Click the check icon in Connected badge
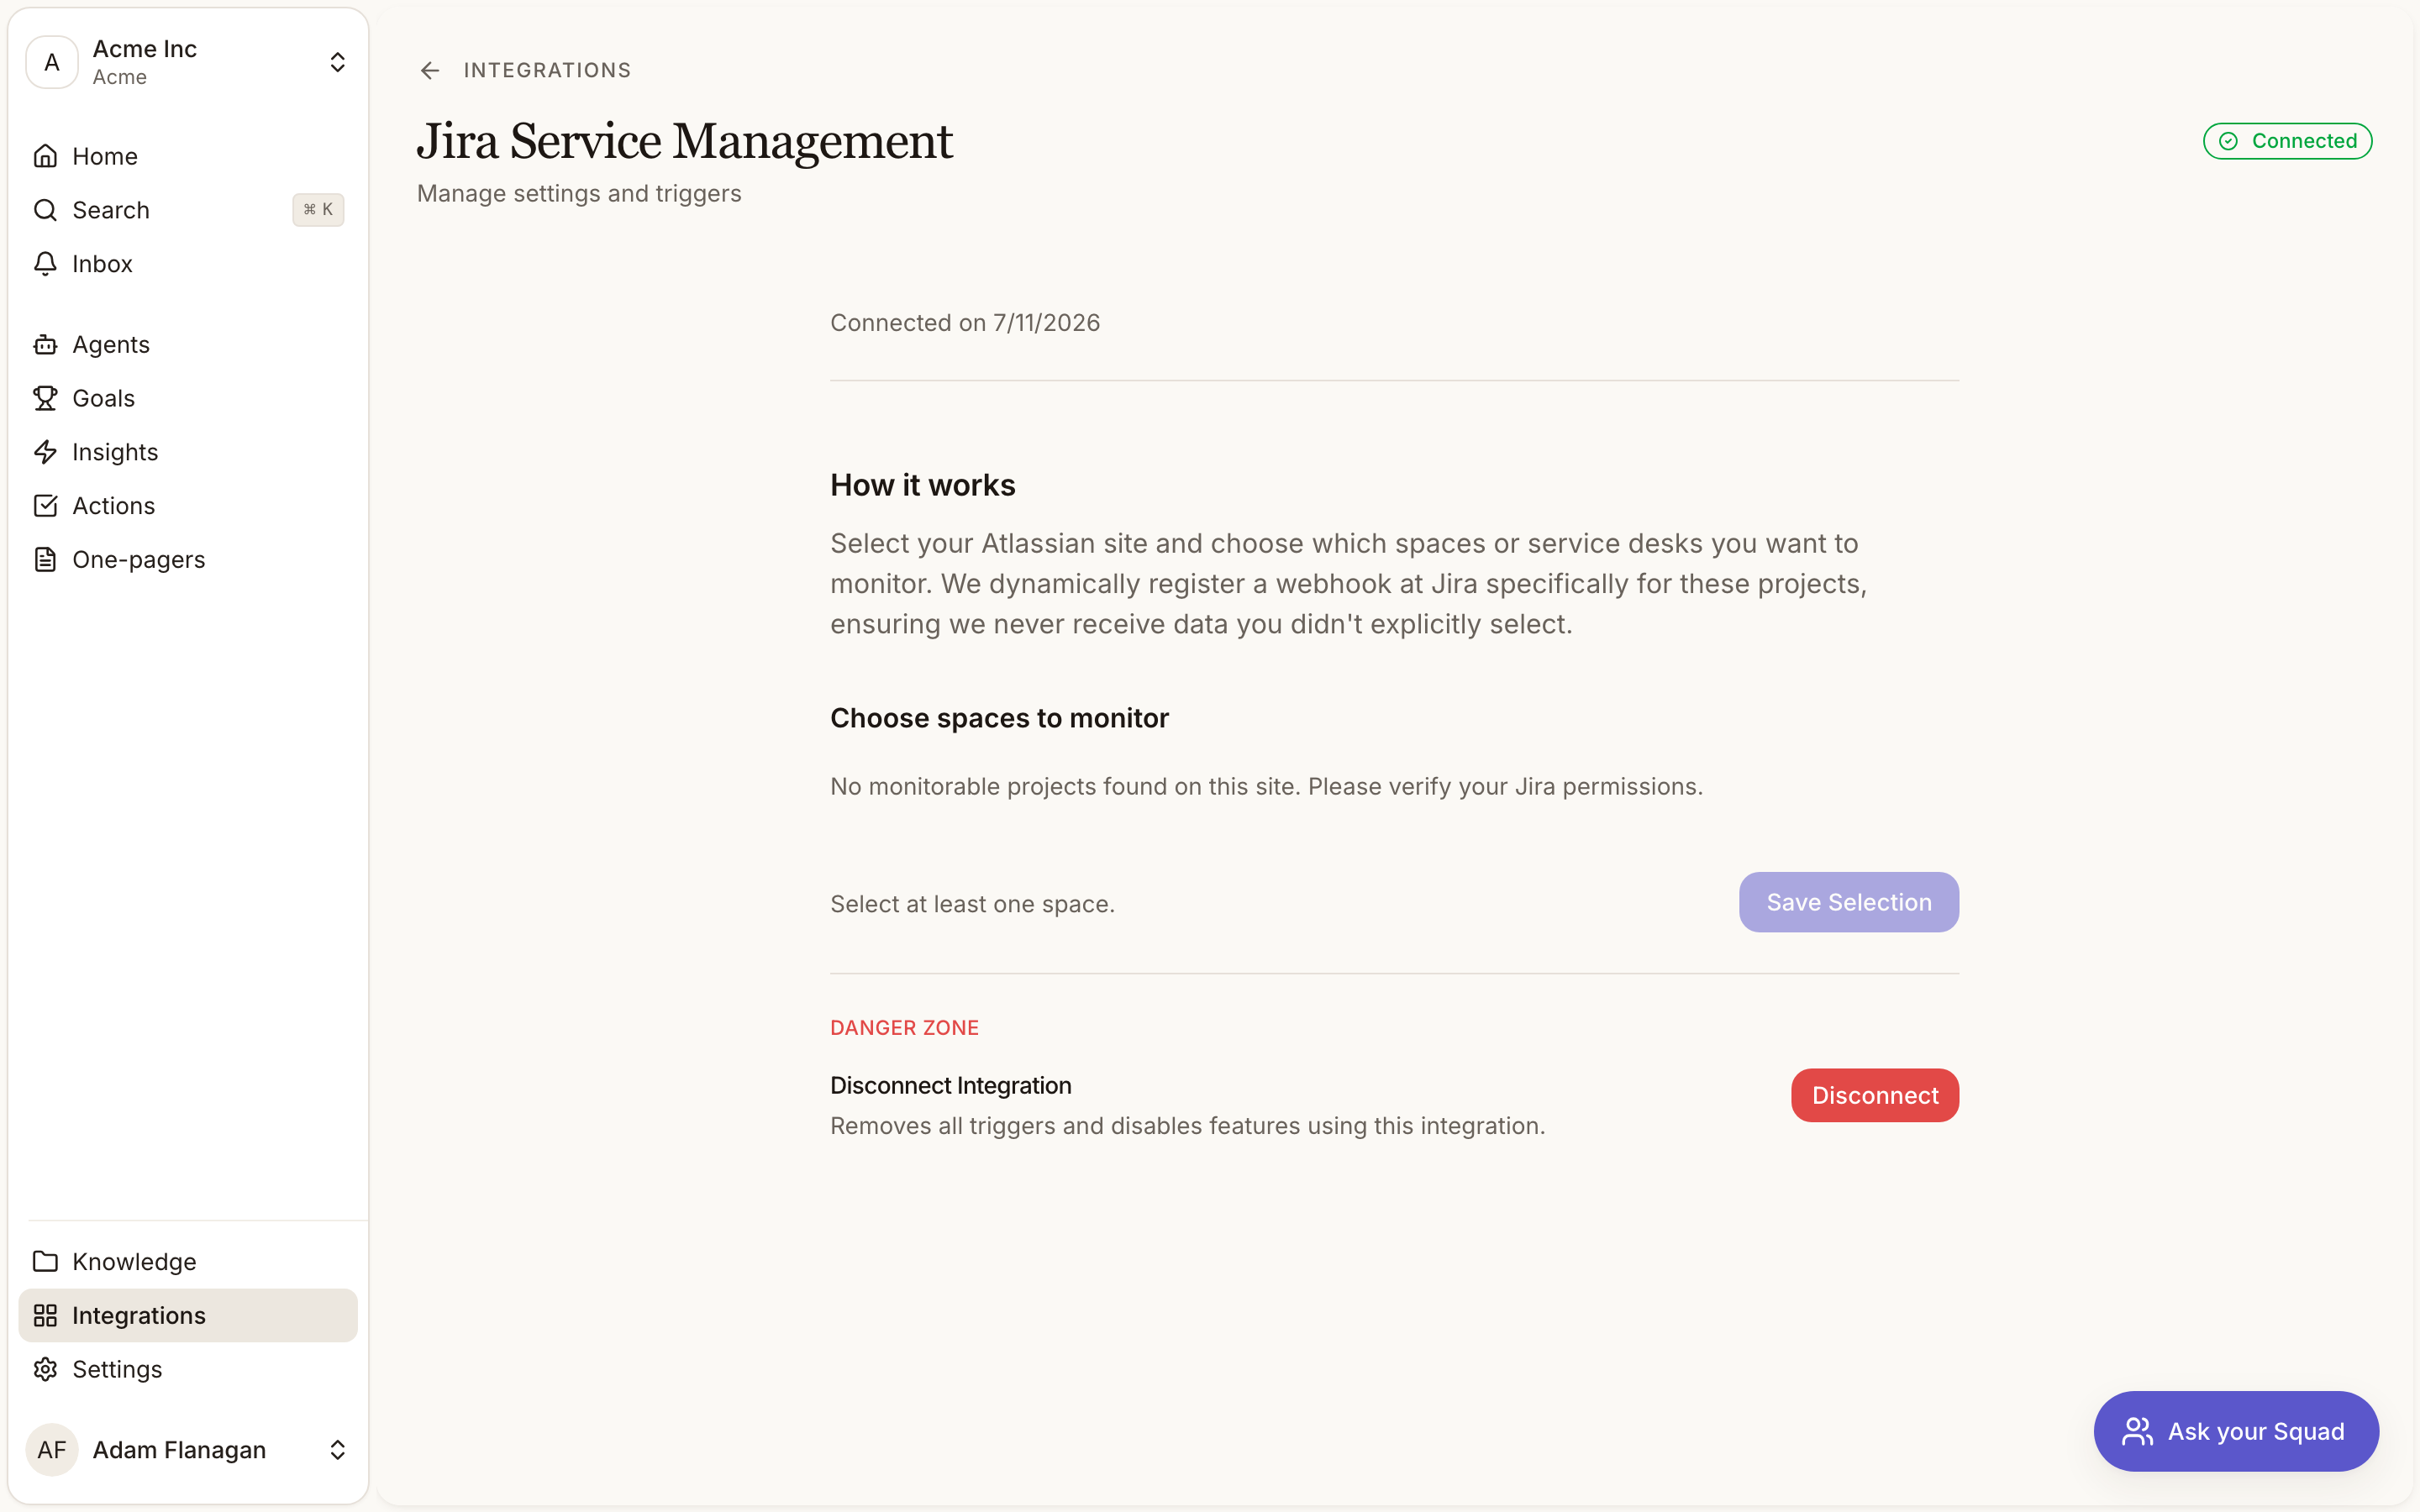 [x=2229, y=142]
